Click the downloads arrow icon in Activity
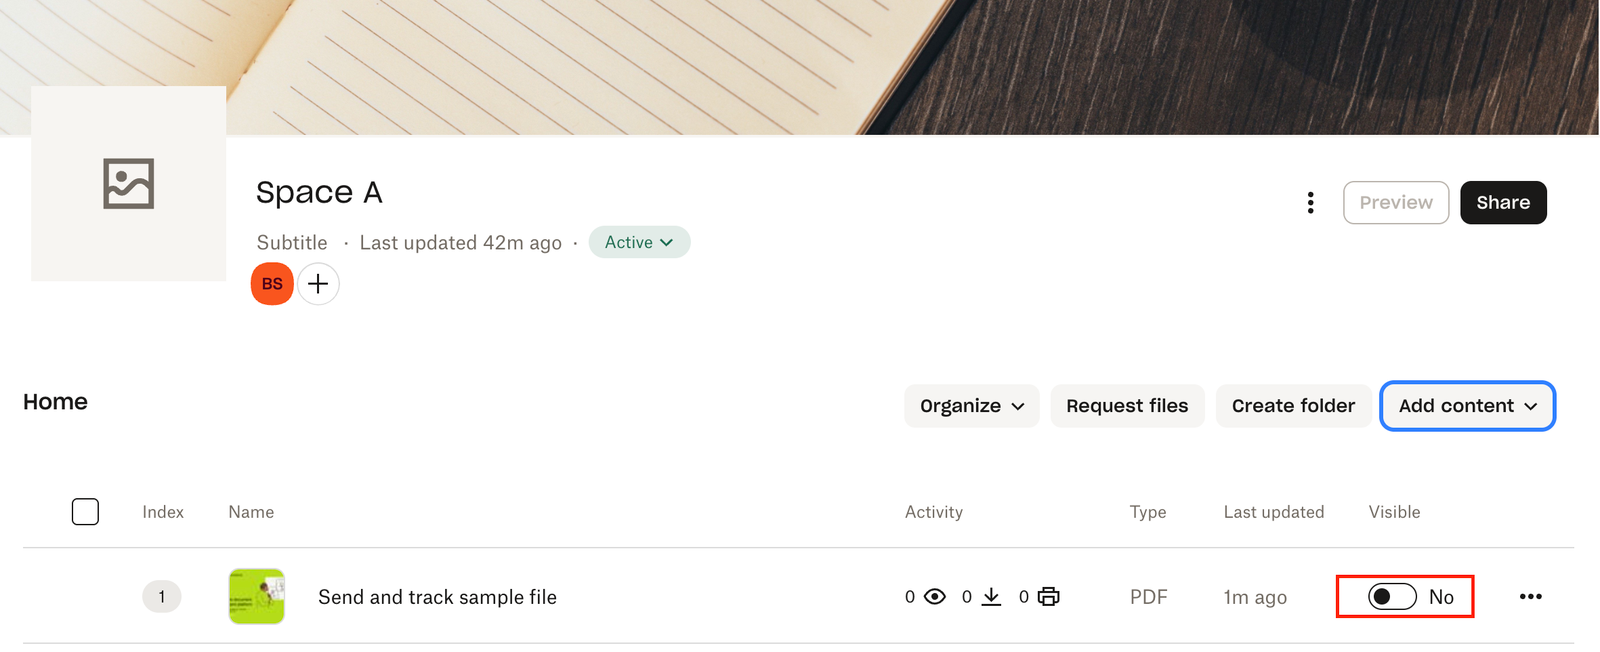 991,597
